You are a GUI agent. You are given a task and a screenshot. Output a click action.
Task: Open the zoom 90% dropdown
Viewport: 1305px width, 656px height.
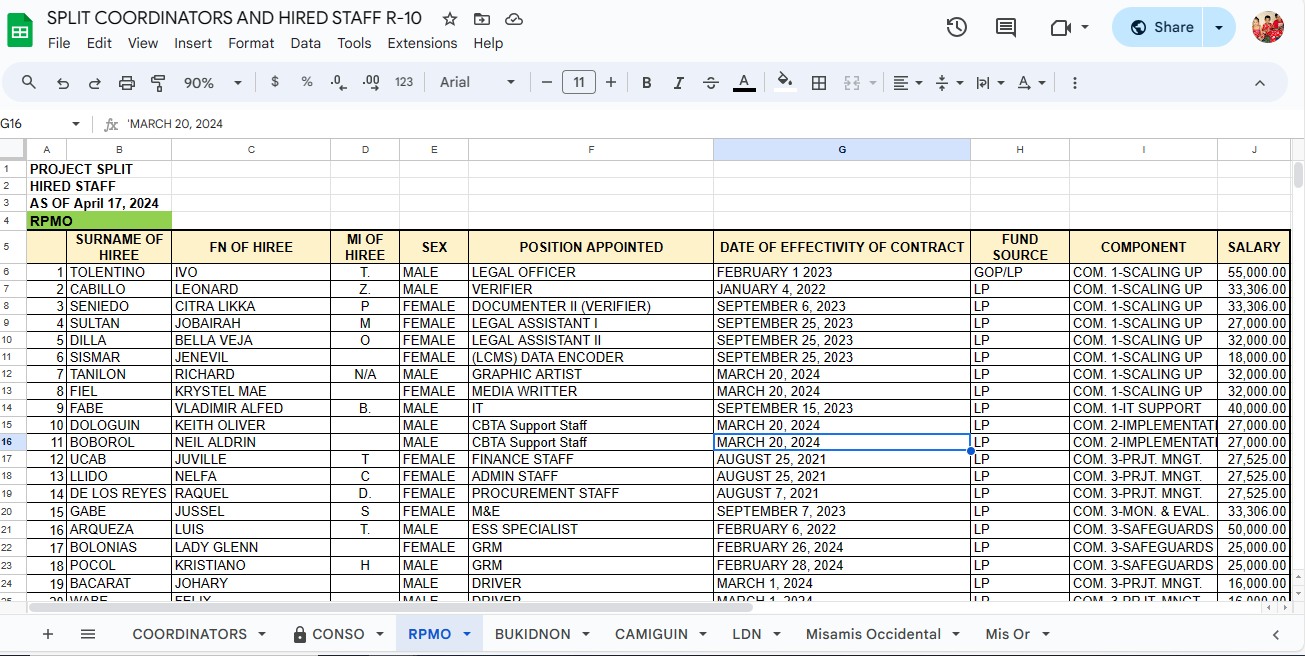(x=213, y=82)
